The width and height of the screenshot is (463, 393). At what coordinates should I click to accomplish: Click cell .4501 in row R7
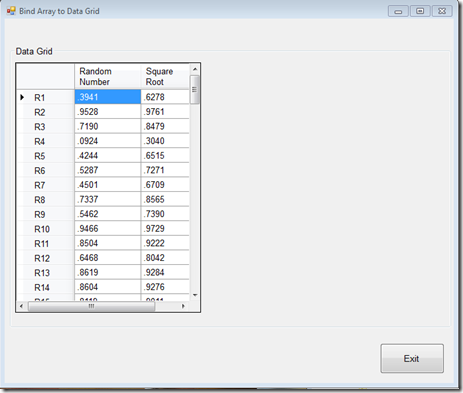[108, 185]
